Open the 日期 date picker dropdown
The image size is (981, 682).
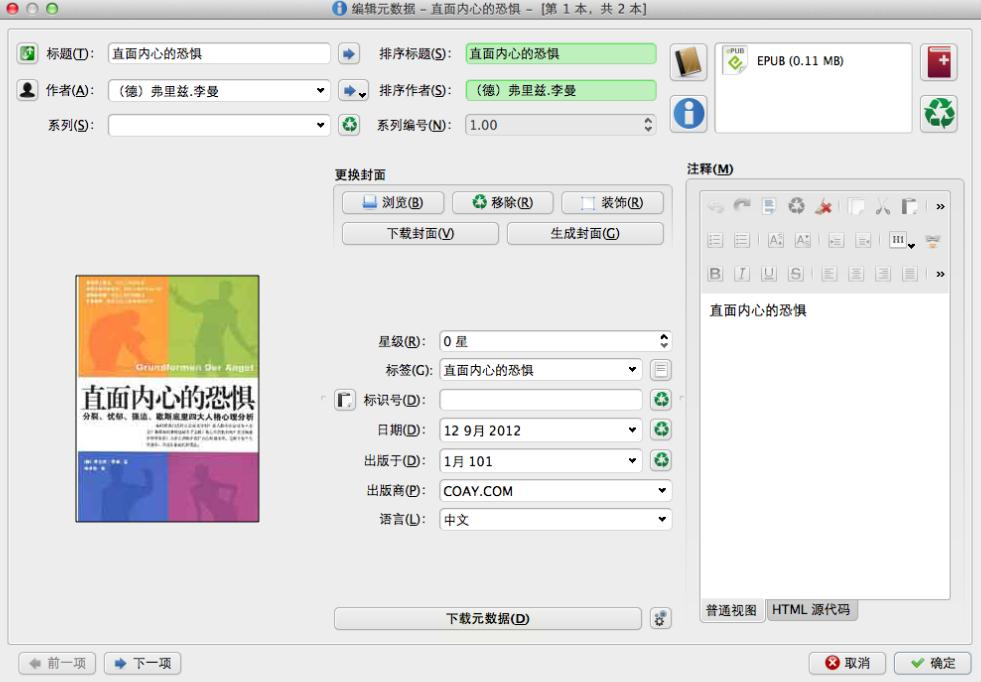point(633,429)
